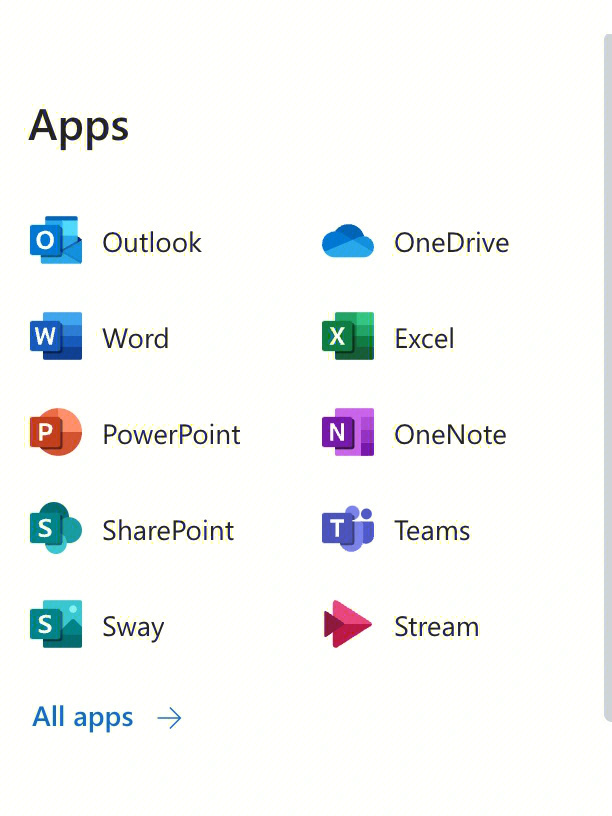Launch Sway via its icon

pos(56,624)
